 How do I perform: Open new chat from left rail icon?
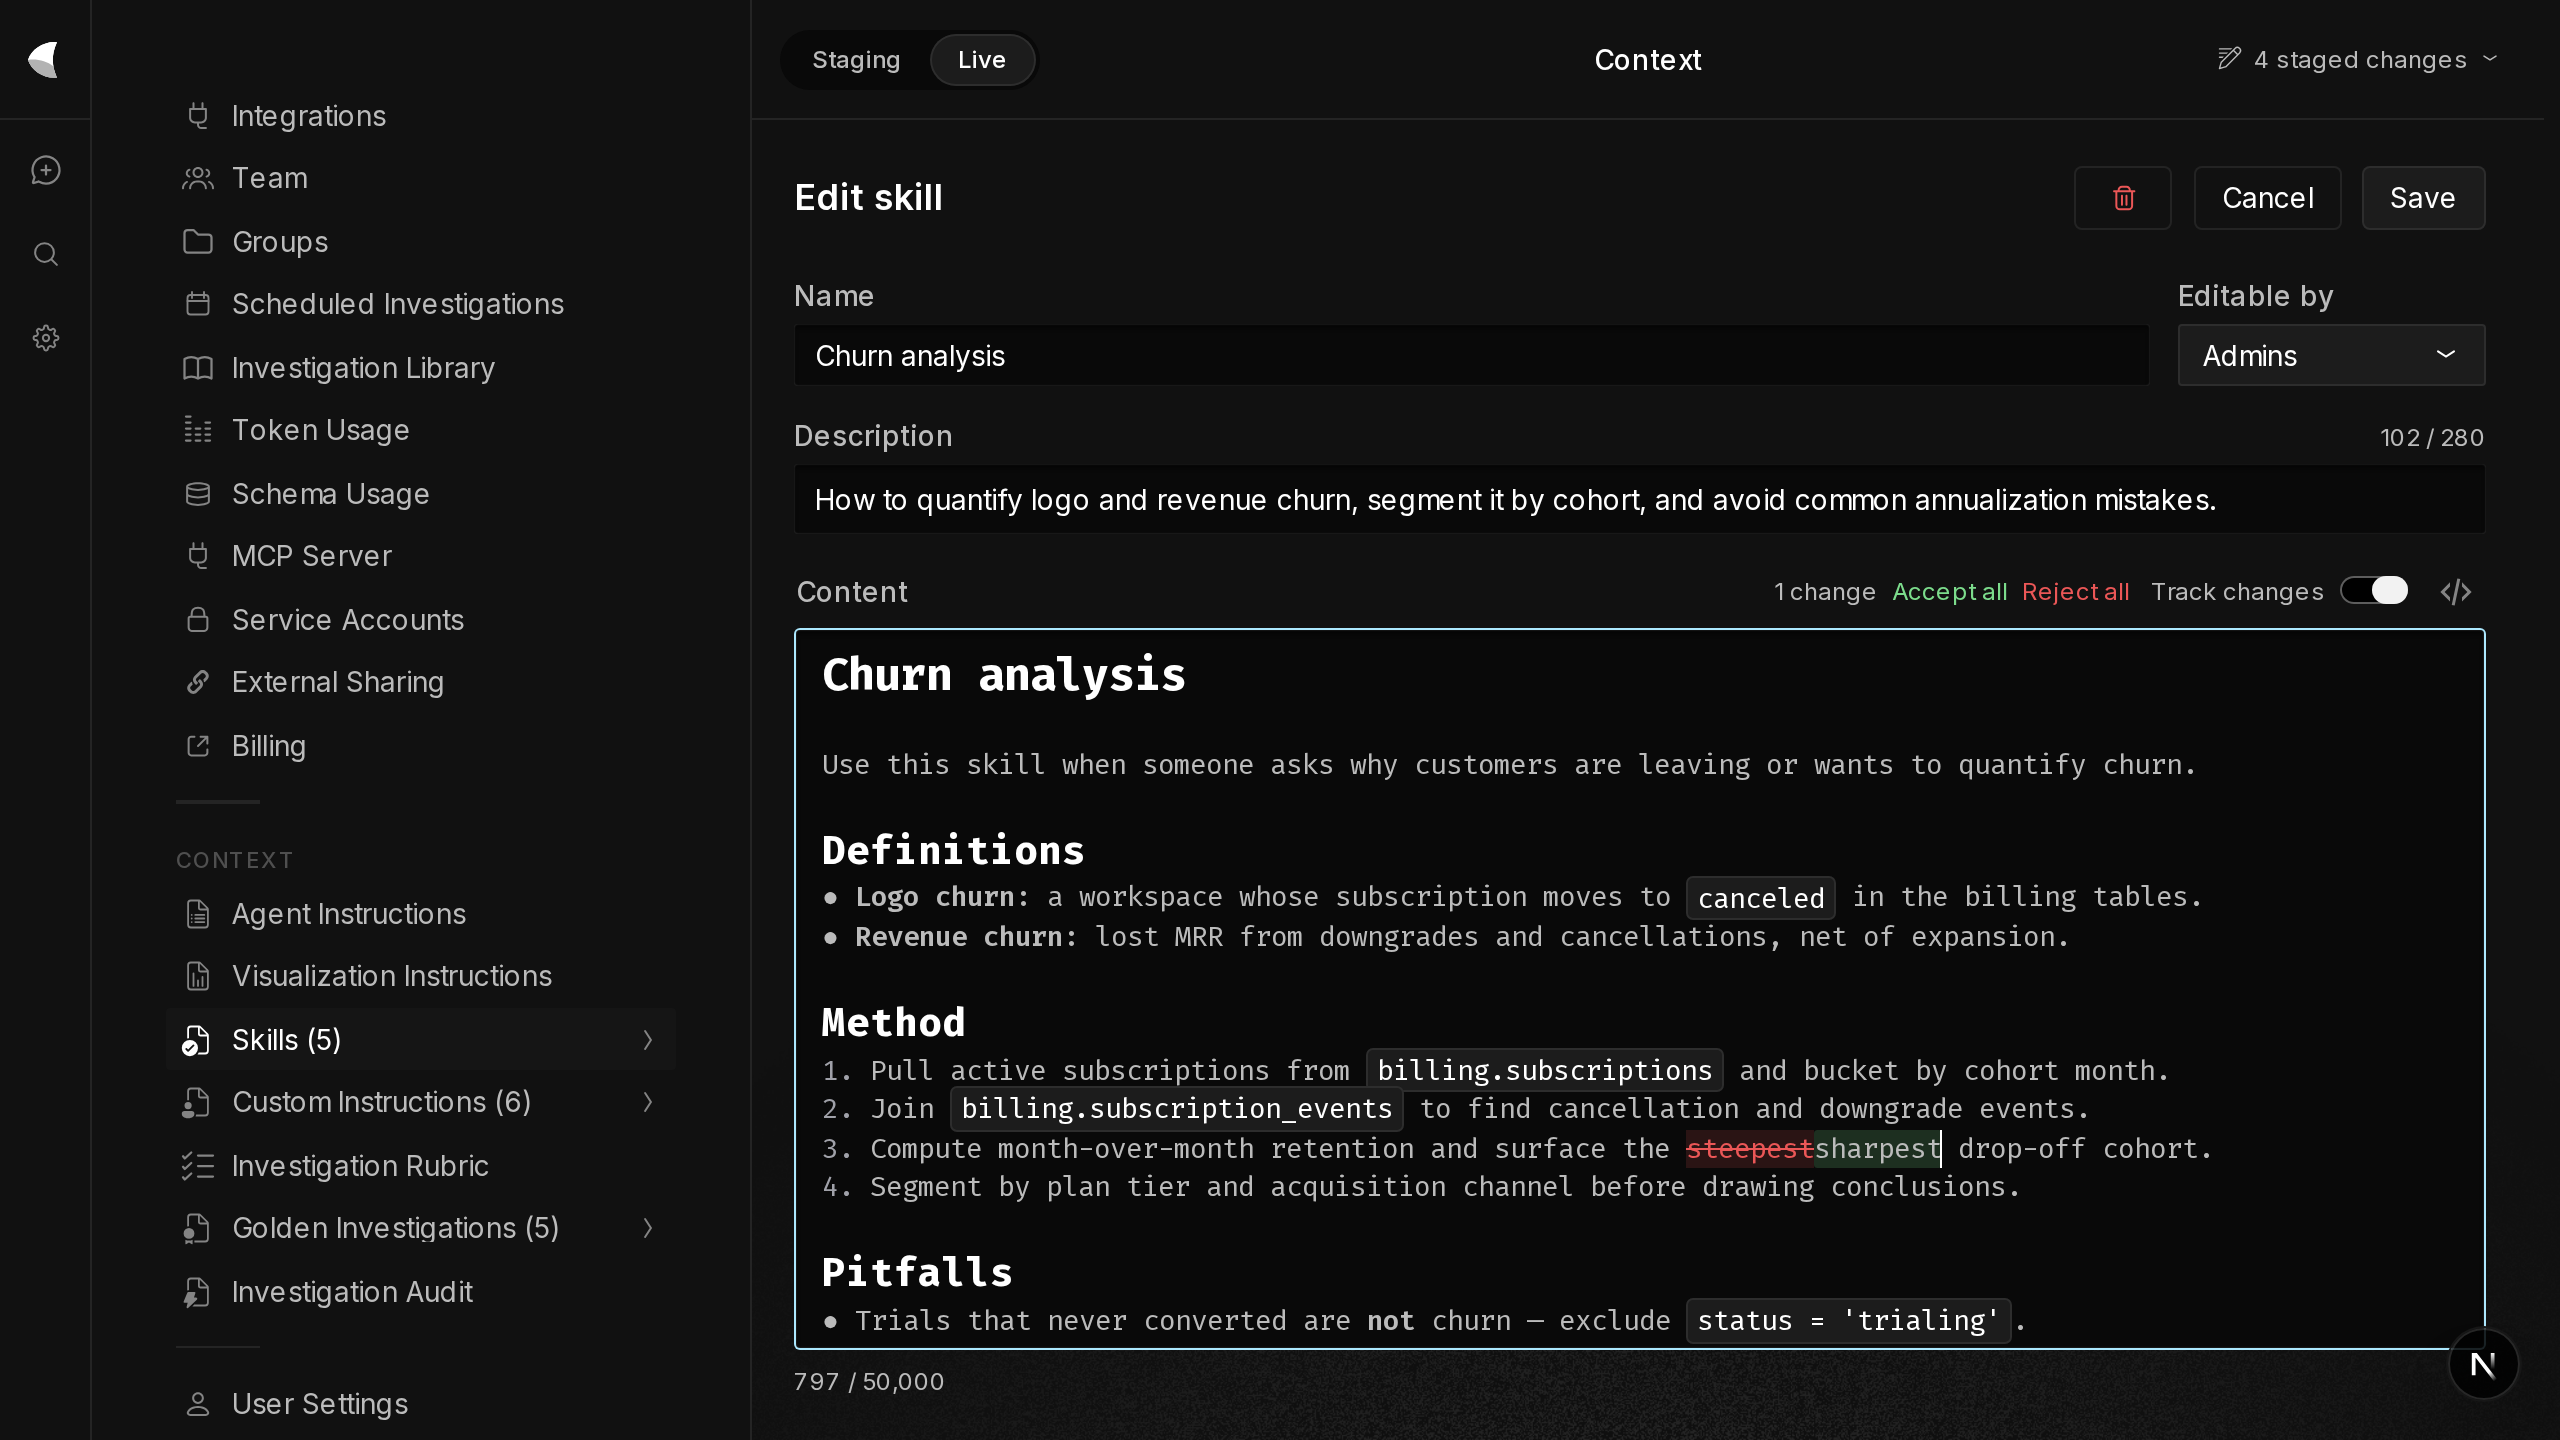[46, 170]
